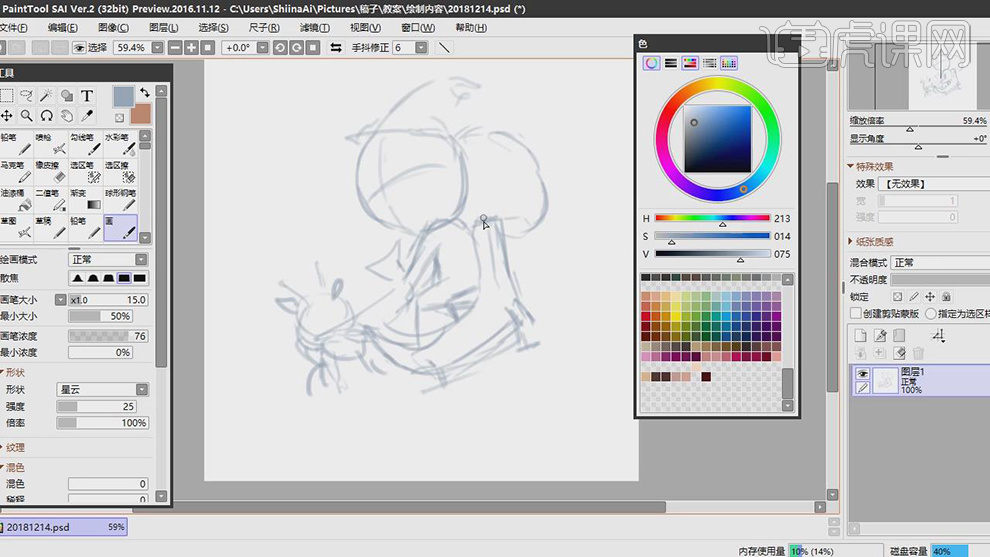
Task: Toggle lock transparency icon
Action: pos(897,297)
